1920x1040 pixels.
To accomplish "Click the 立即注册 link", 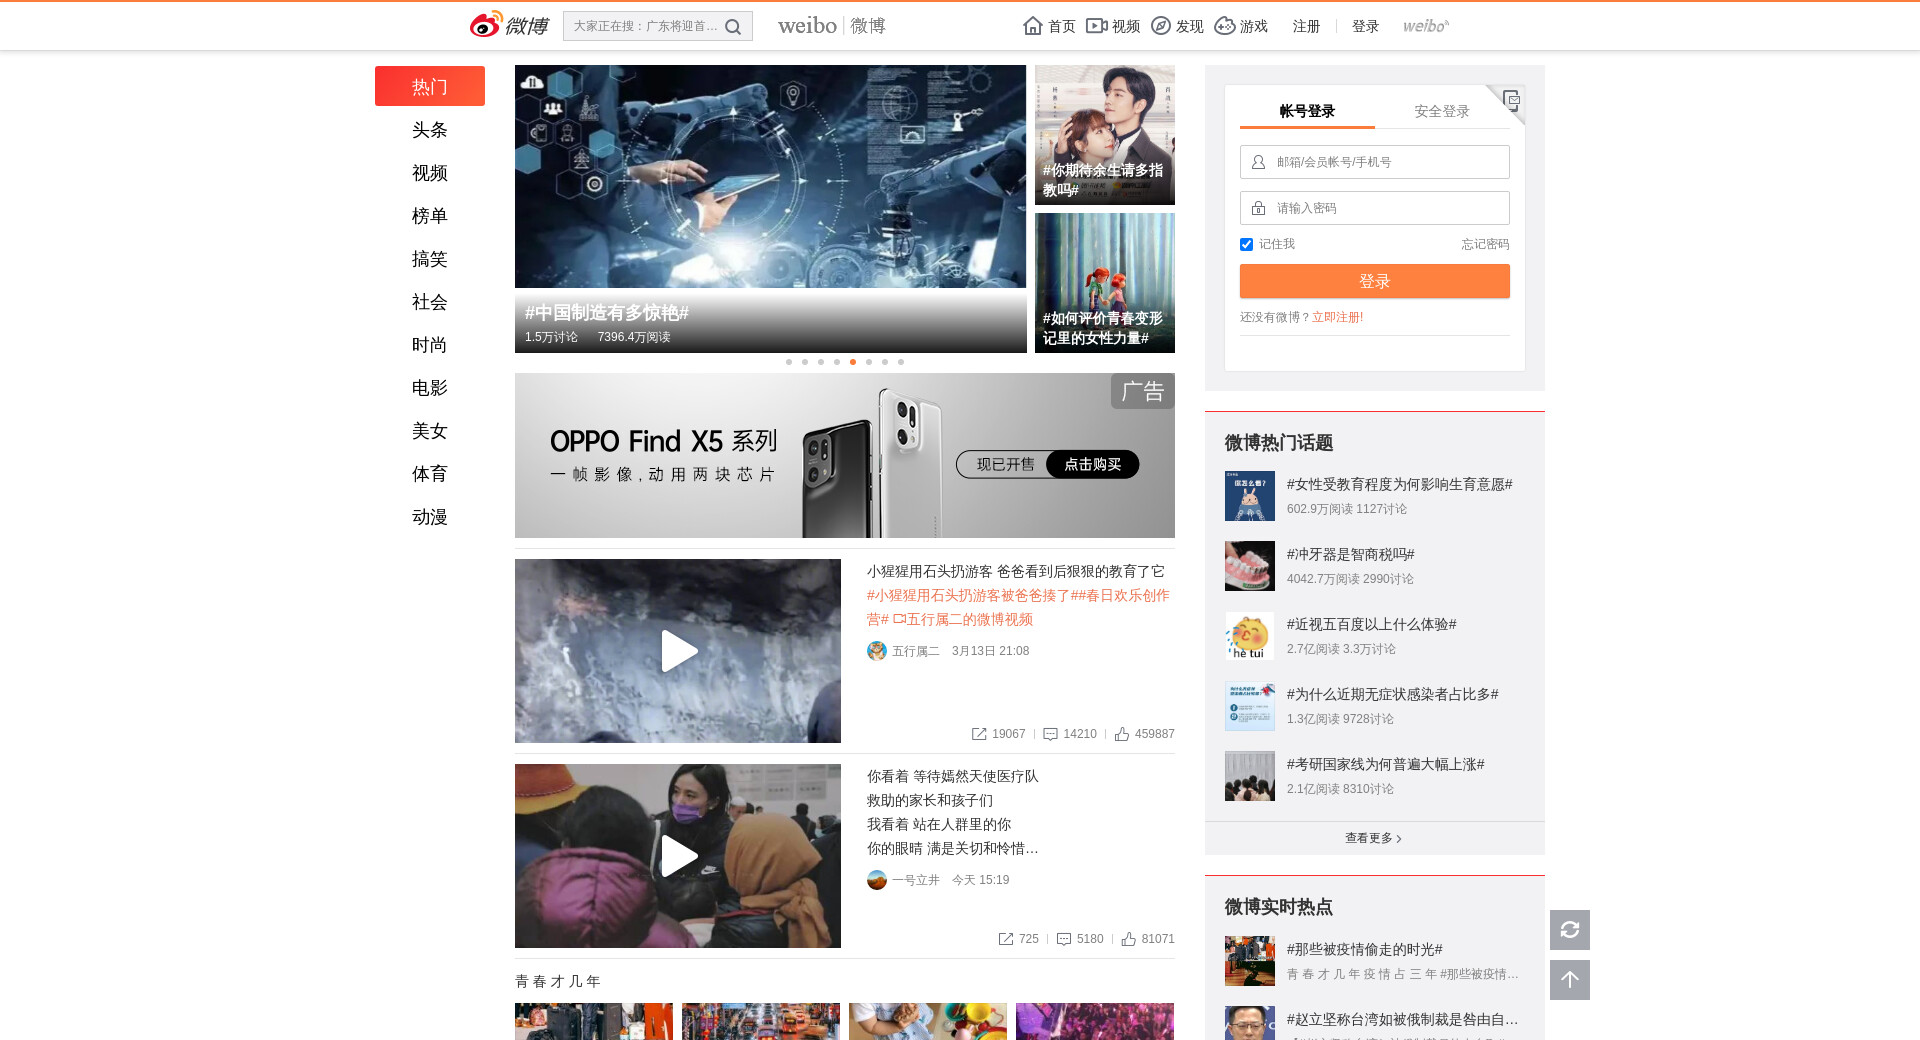I will 1337,317.
